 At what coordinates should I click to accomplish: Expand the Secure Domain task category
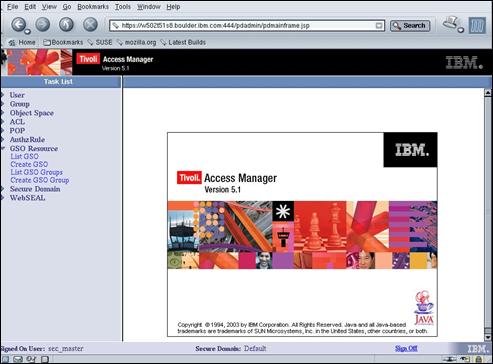click(3, 189)
